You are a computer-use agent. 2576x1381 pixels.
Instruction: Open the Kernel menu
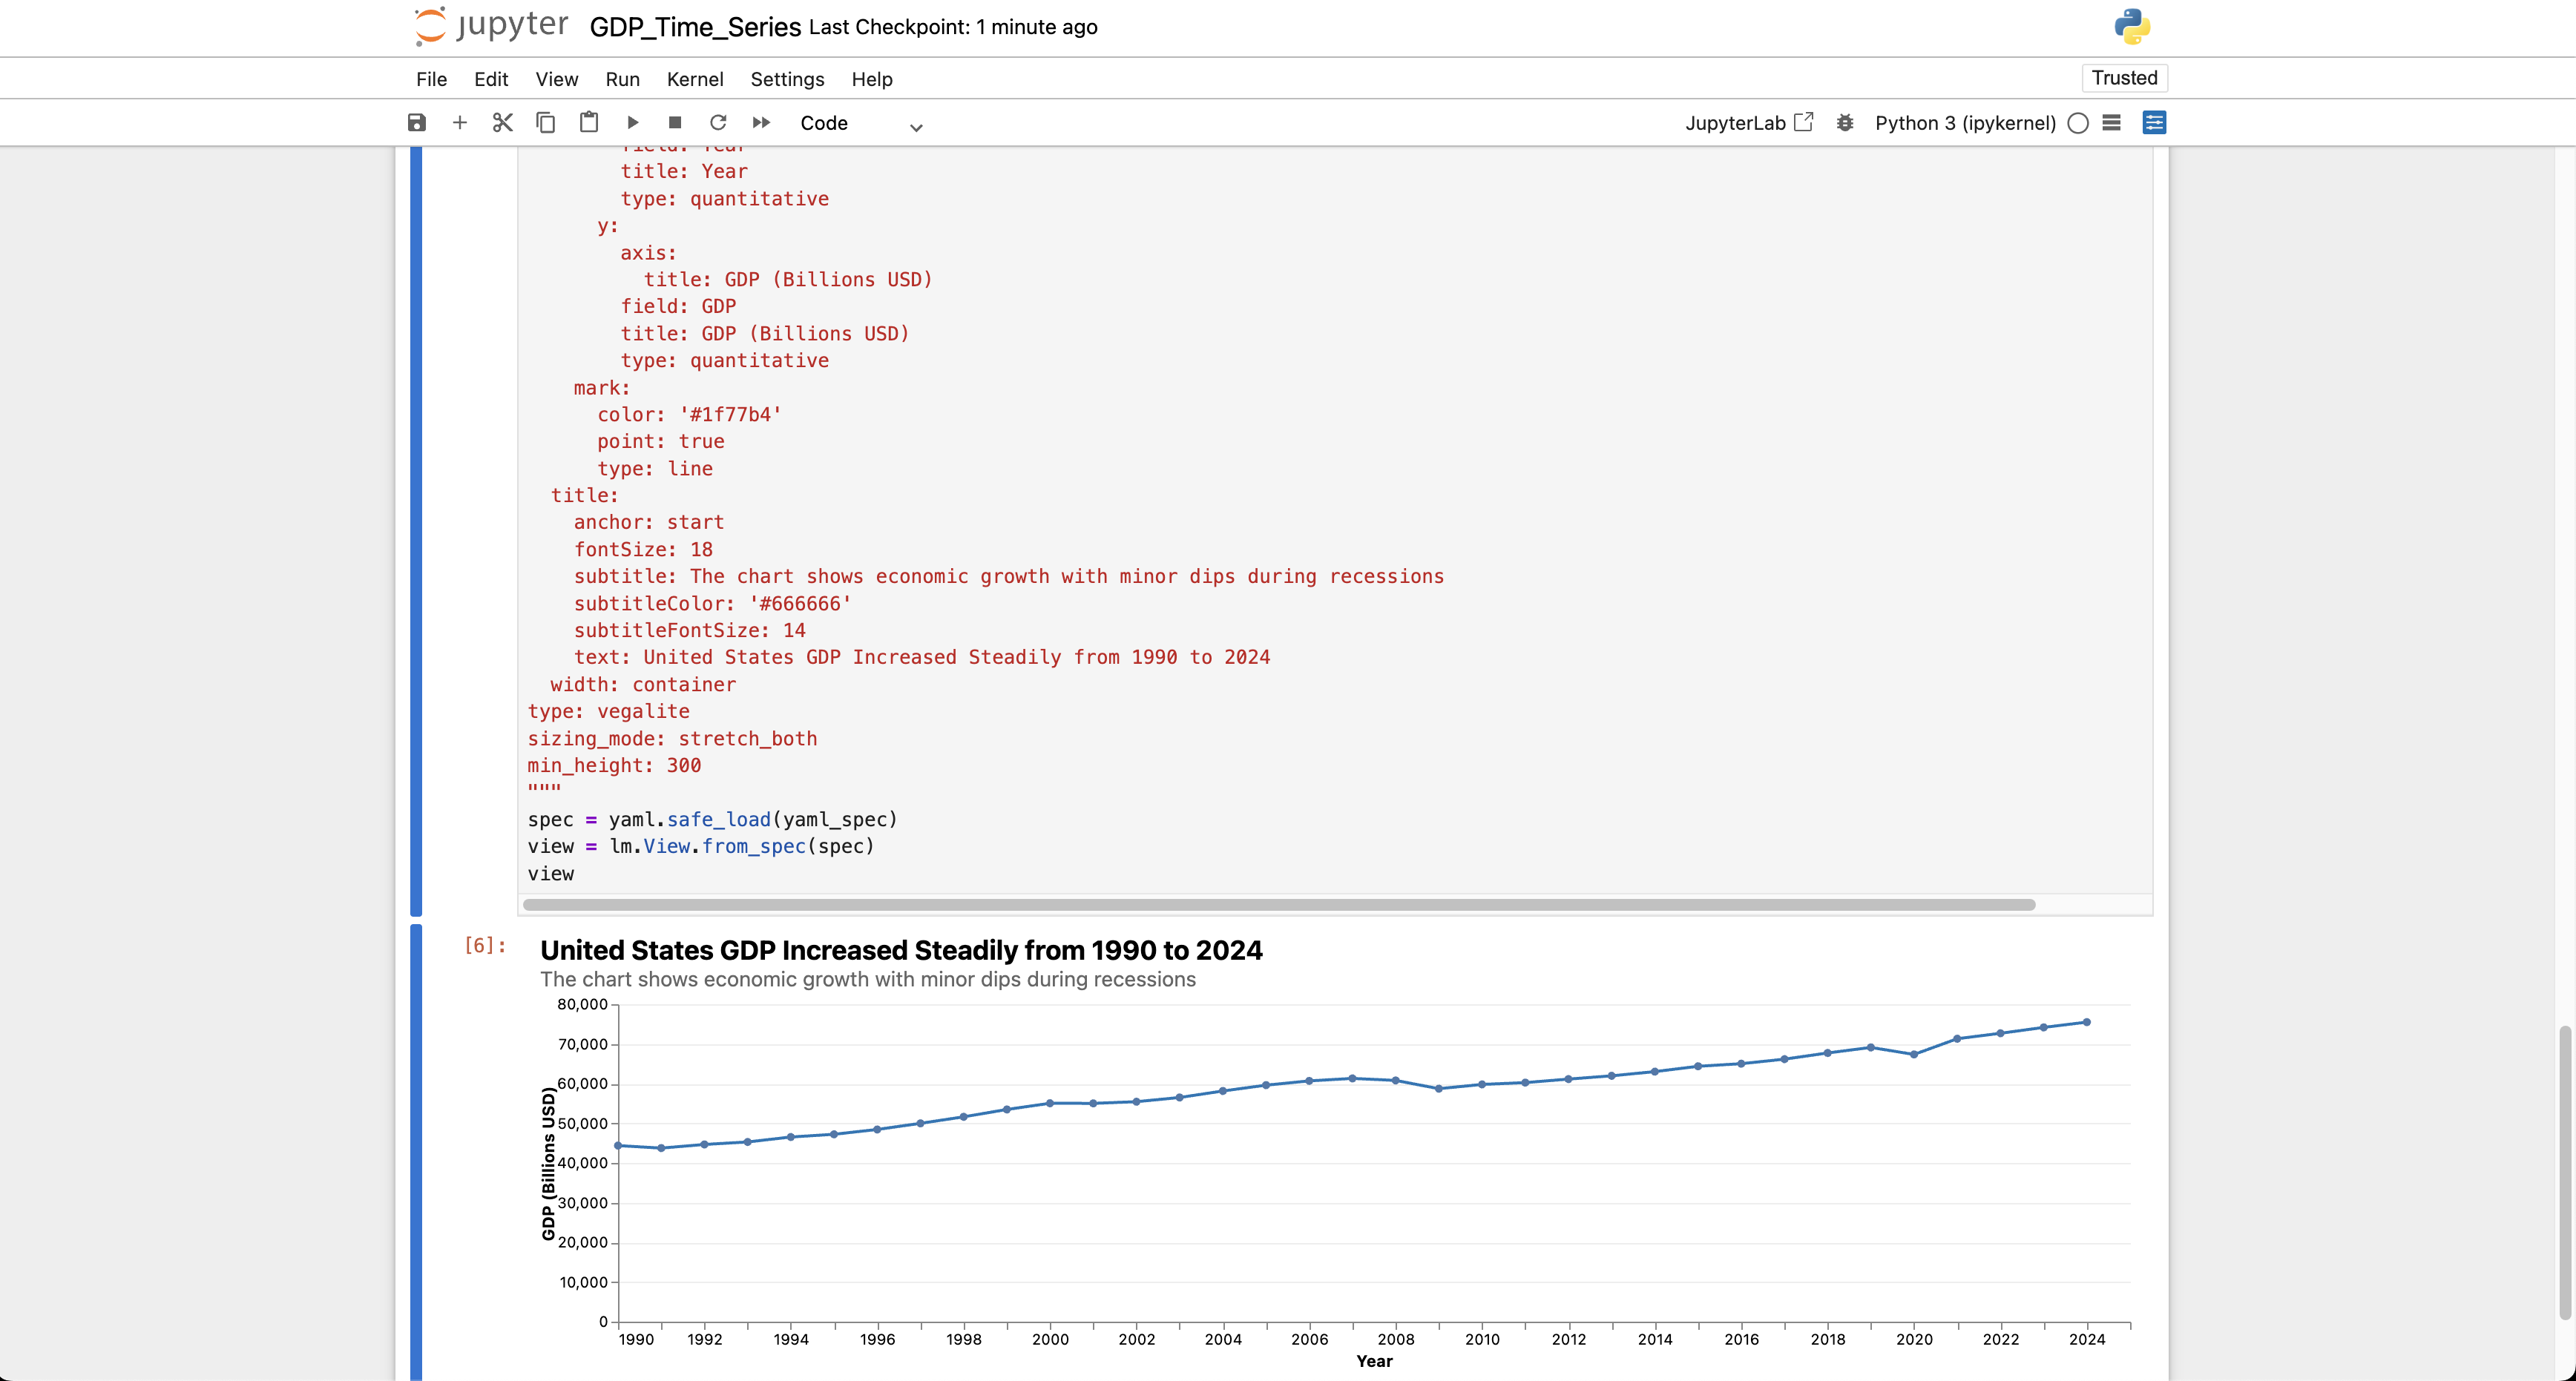(695, 79)
